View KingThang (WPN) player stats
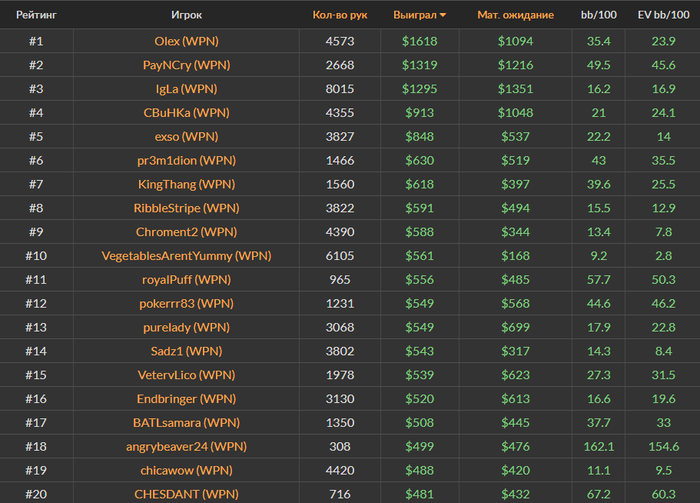700x503 pixels. 186,184
